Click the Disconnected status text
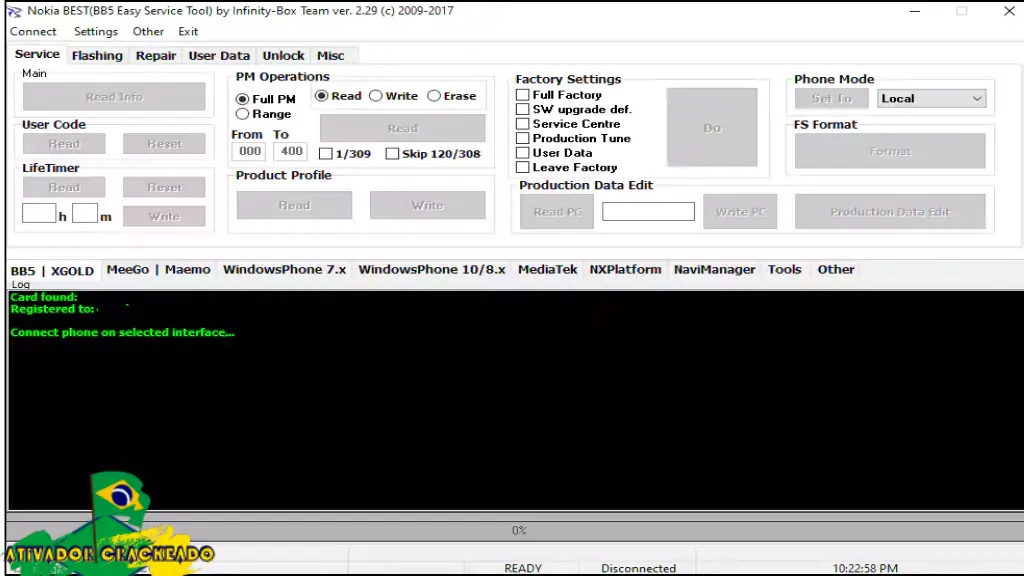 638,568
